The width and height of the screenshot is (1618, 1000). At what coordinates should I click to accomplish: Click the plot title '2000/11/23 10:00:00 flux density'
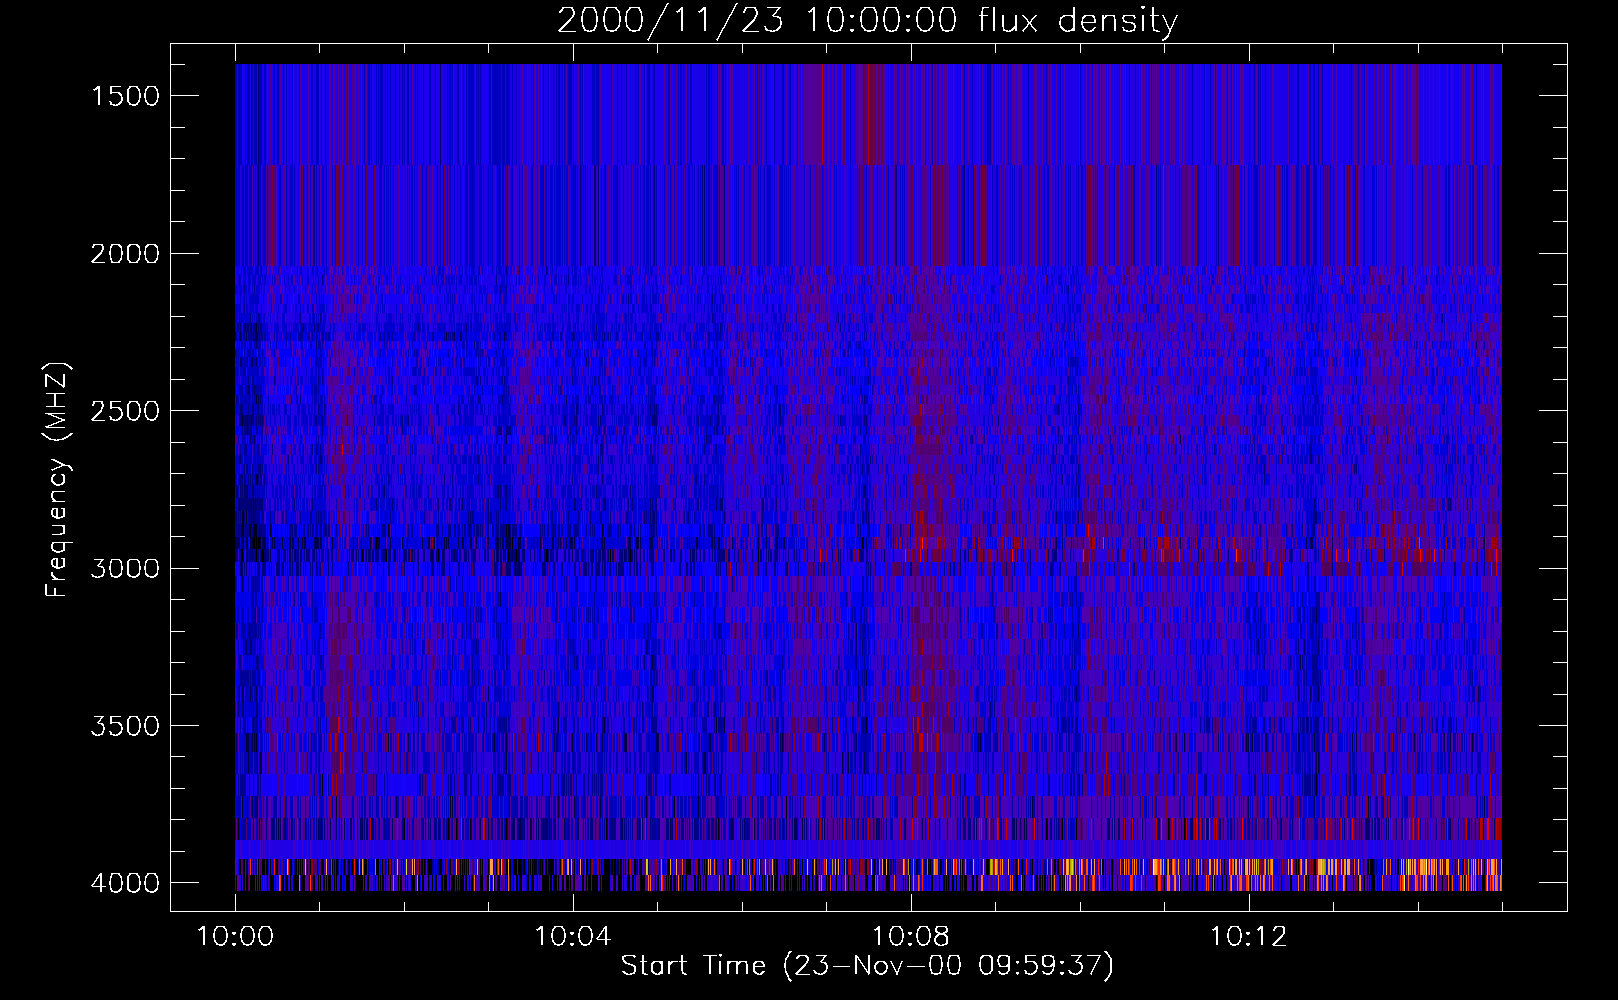point(867,20)
